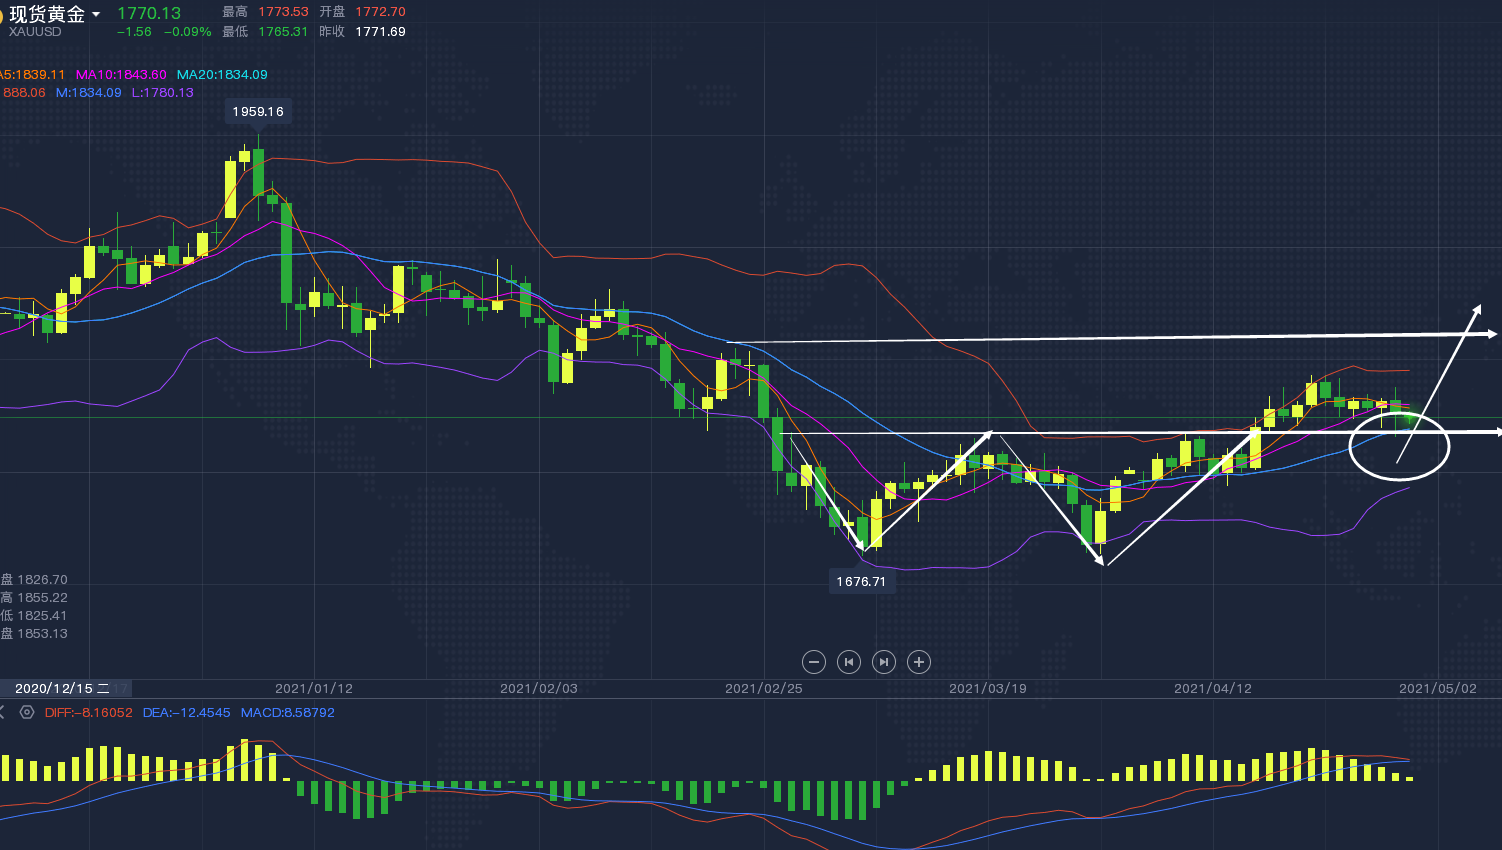This screenshot has height=850, width=1502.
Task: Skip forward to the next chart period
Action: pos(884,662)
